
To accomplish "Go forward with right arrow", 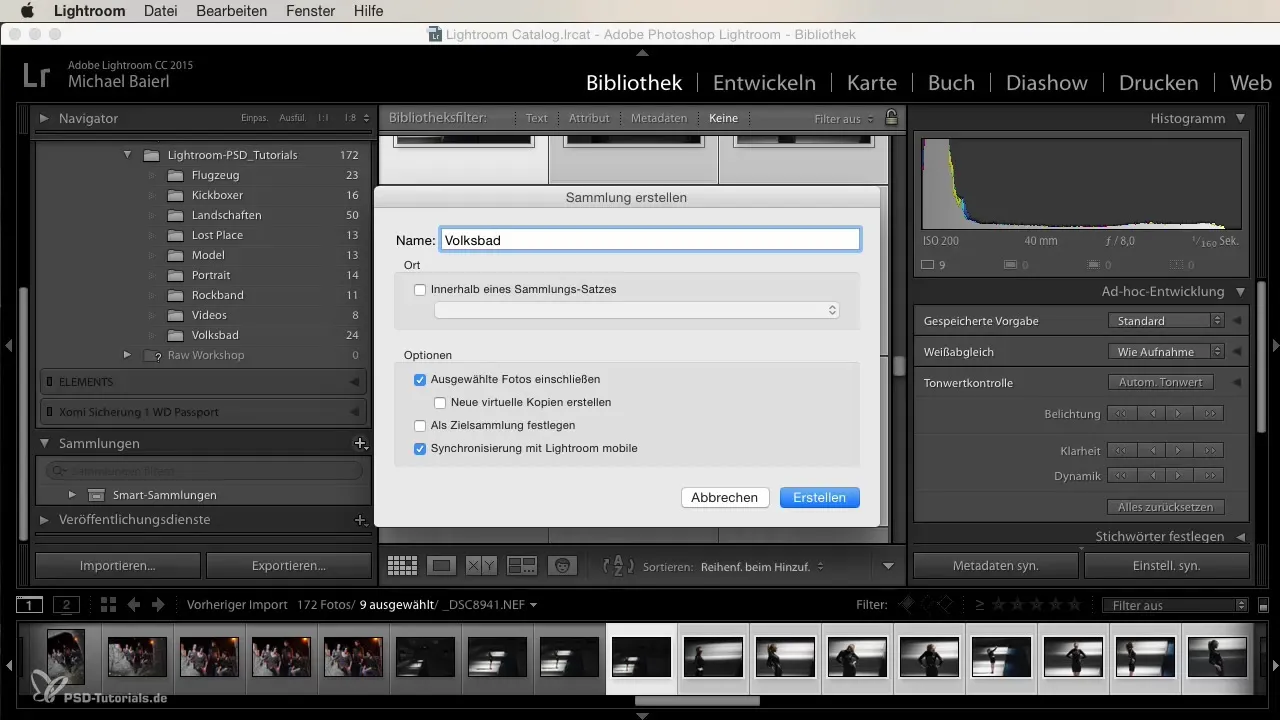I will click(x=159, y=605).
